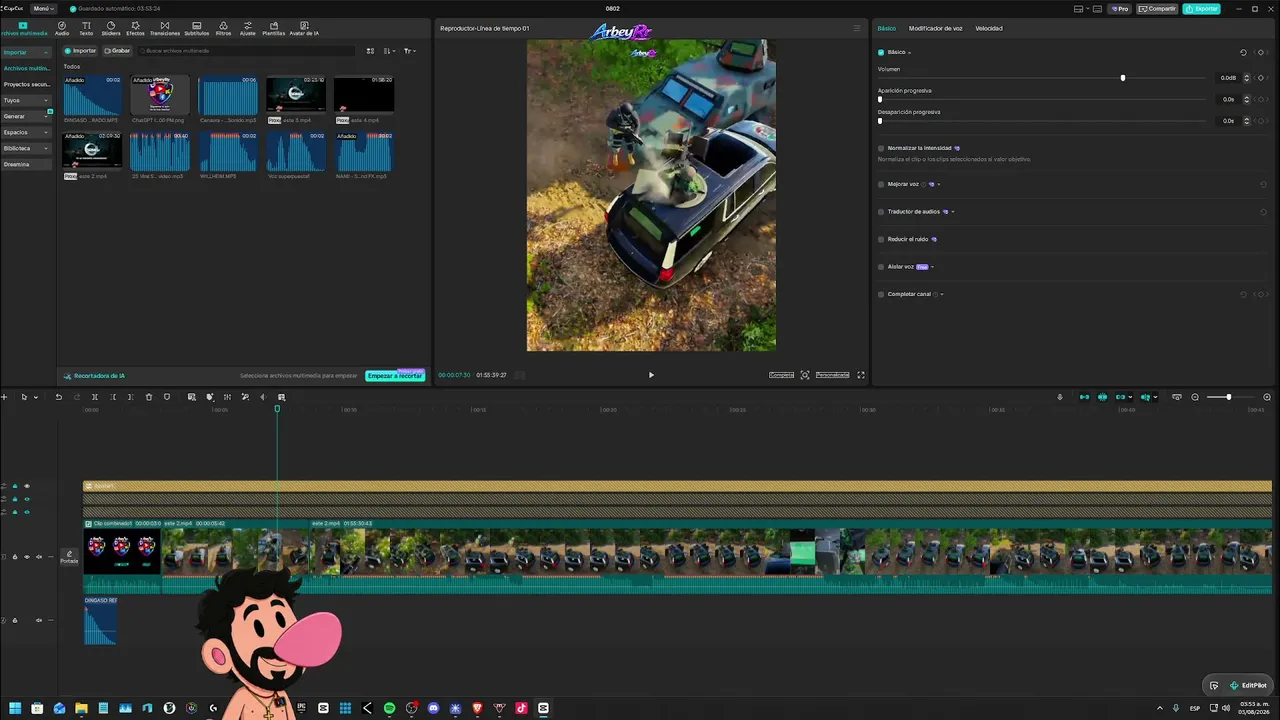Switch to the Modificador de voz tab

pos(936,28)
